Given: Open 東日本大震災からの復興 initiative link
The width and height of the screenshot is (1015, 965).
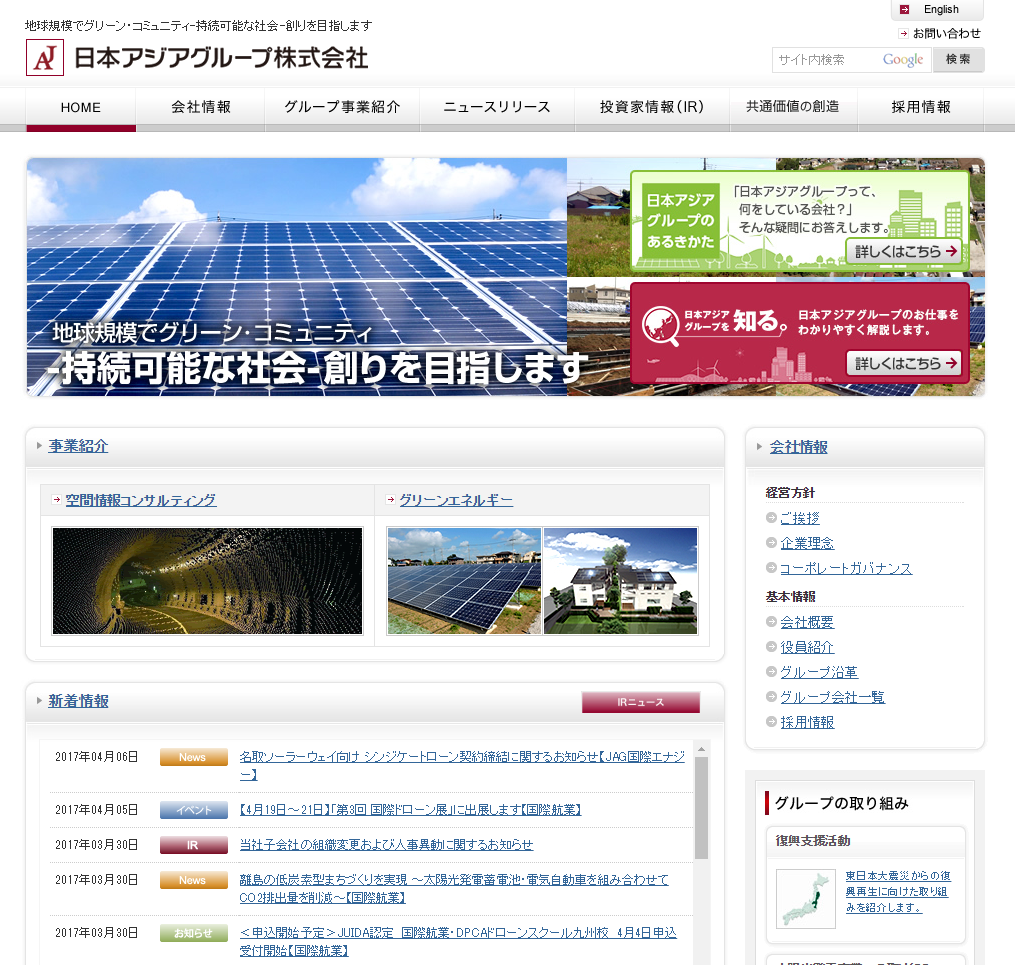Looking at the screenshot, I should [898, 892].
